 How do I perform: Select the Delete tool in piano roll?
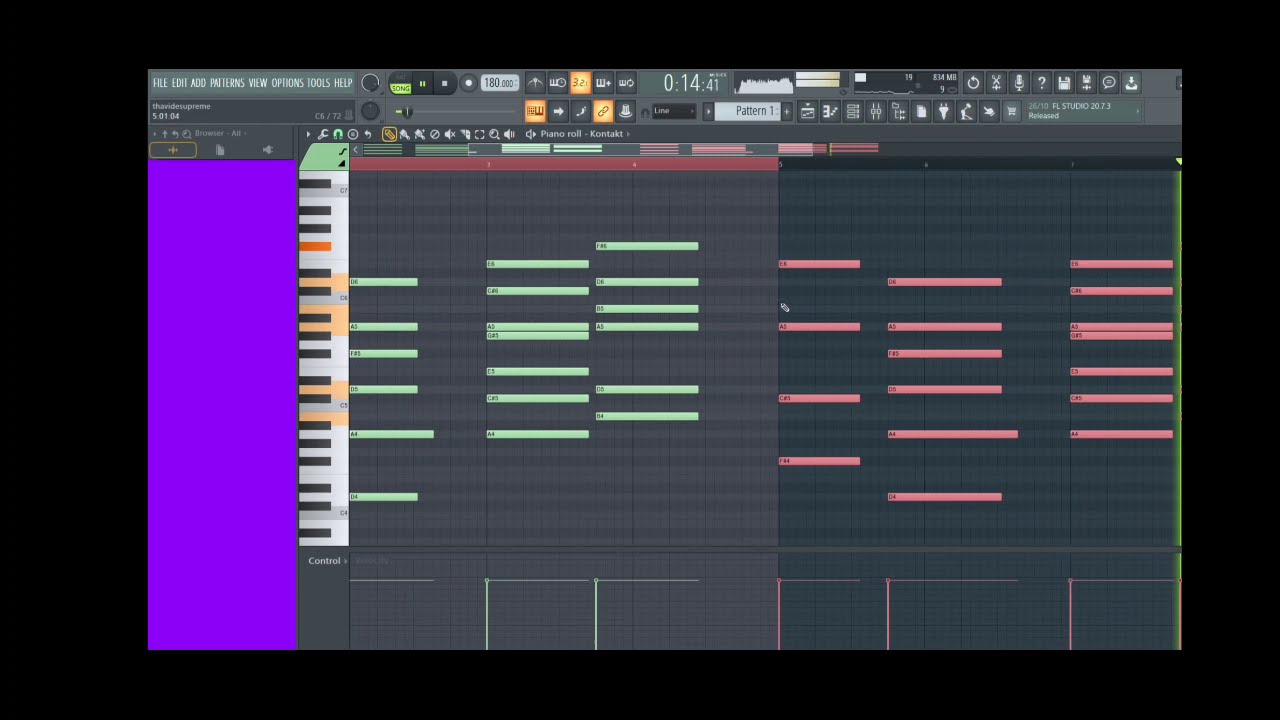point(435,134)
